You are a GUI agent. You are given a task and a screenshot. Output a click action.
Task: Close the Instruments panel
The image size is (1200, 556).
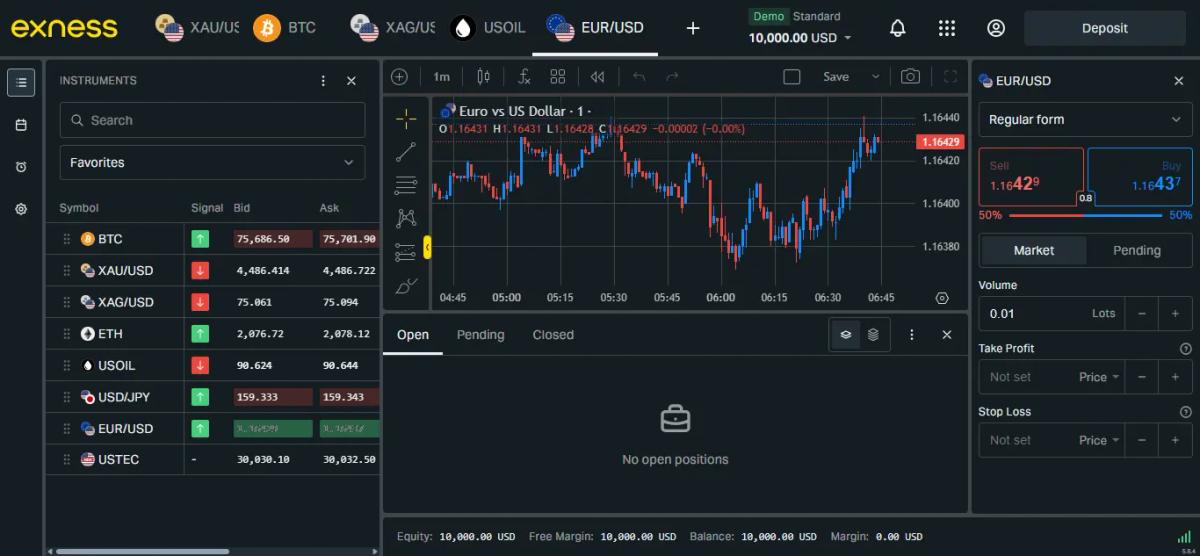tap(351, 81)
